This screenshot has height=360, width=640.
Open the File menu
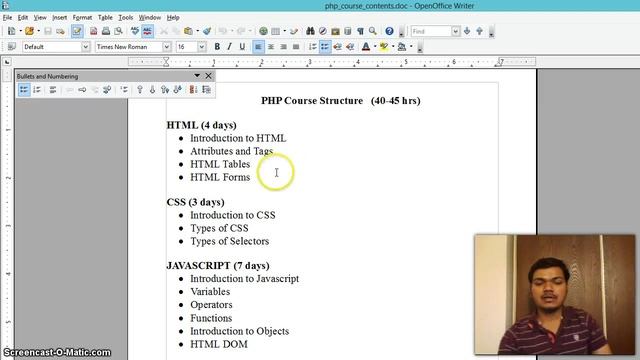tap(7, 18)
